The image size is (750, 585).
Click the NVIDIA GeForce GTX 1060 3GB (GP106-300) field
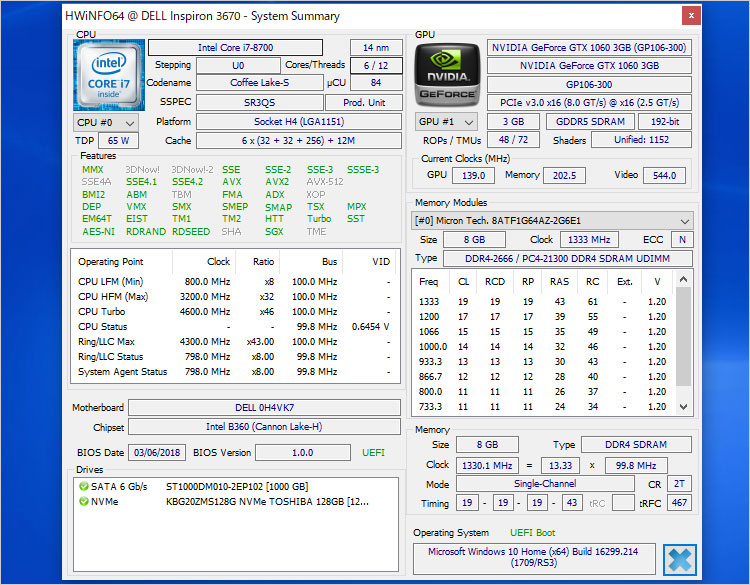pyautogui.click(x=588, y=48)
